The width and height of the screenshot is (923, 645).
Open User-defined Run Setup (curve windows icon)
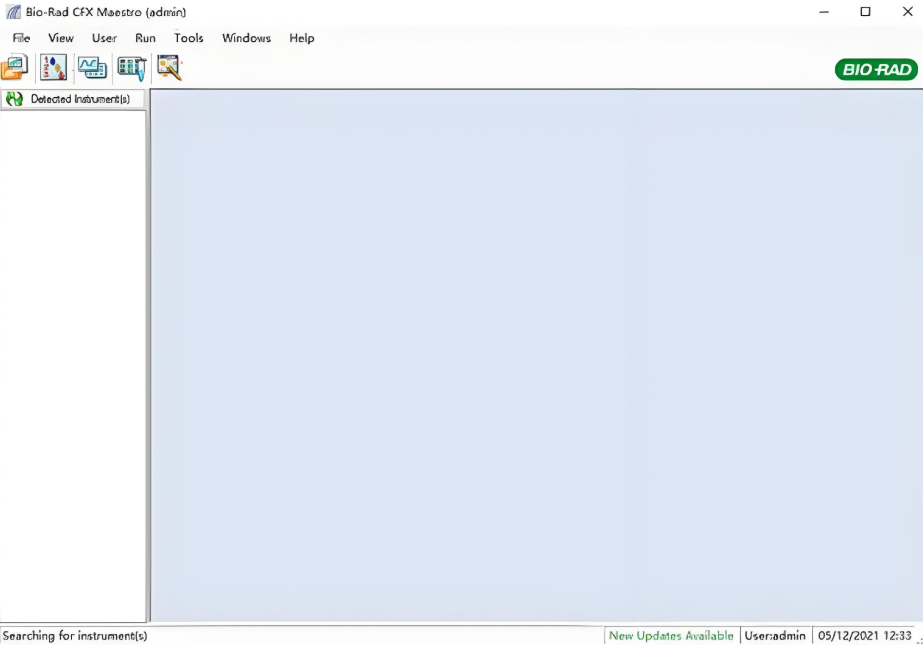[92, 68]
